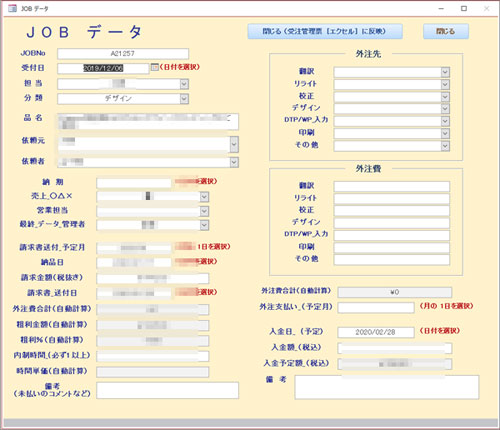Click 外注費 DTP/WP_入力 field
Viewport: 500px width, 430px height.
pos(392,235)
